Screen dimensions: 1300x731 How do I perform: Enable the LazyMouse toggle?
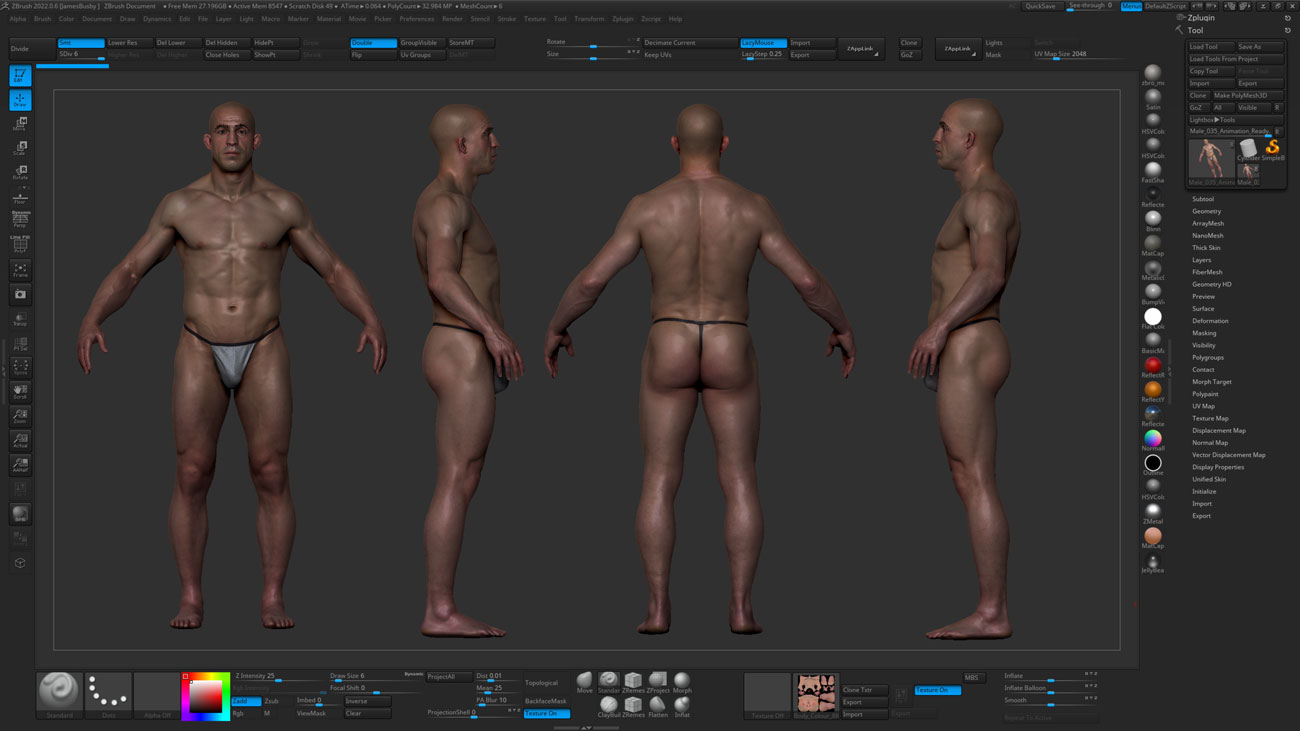(763, 43)
